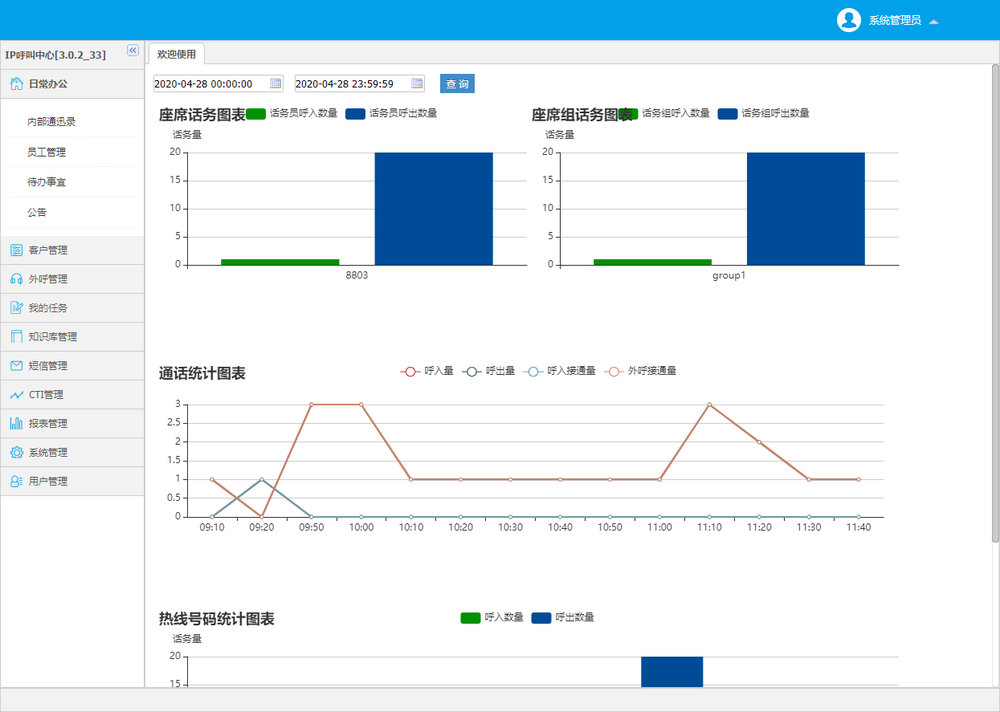
Task: Switch to the 欢迎使用 tab
Action: click(x=177, y=54)
